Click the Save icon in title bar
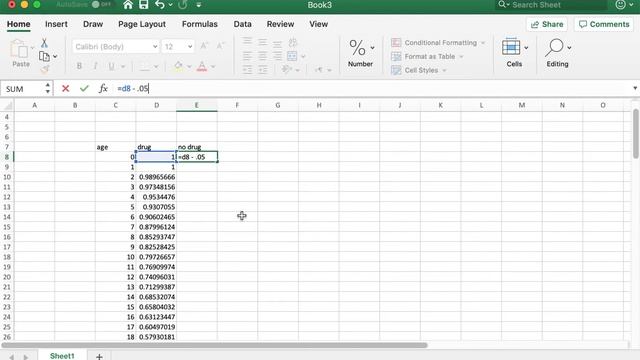 [x=144, y=5]
